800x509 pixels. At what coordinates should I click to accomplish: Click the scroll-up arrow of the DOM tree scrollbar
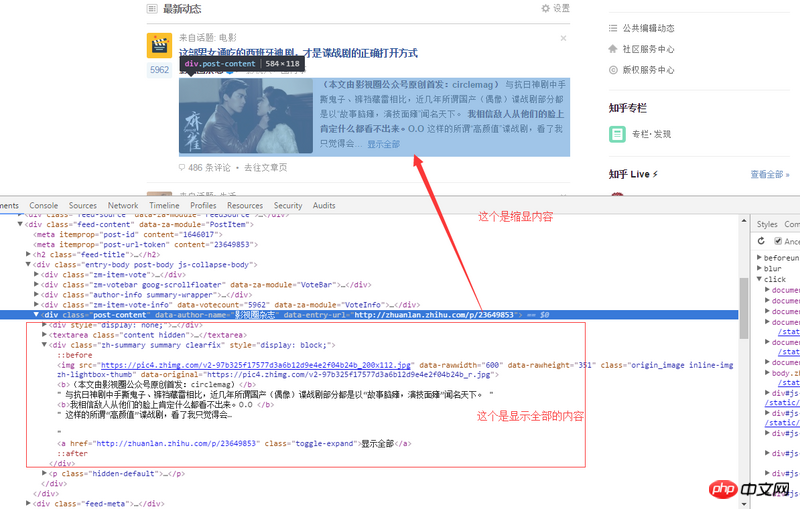[x=744, y=220]
